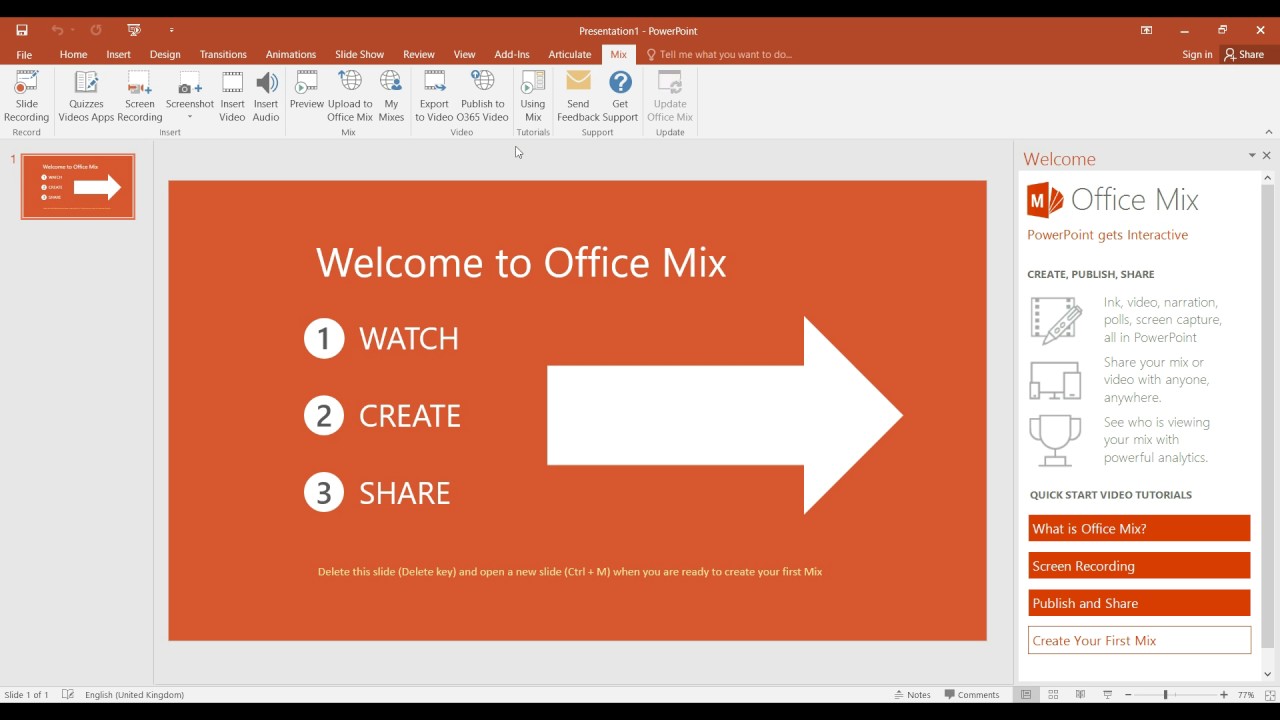Choose Insert Video from ribbon
This screenshot has width=1280, height=720.
pos(232,96)
